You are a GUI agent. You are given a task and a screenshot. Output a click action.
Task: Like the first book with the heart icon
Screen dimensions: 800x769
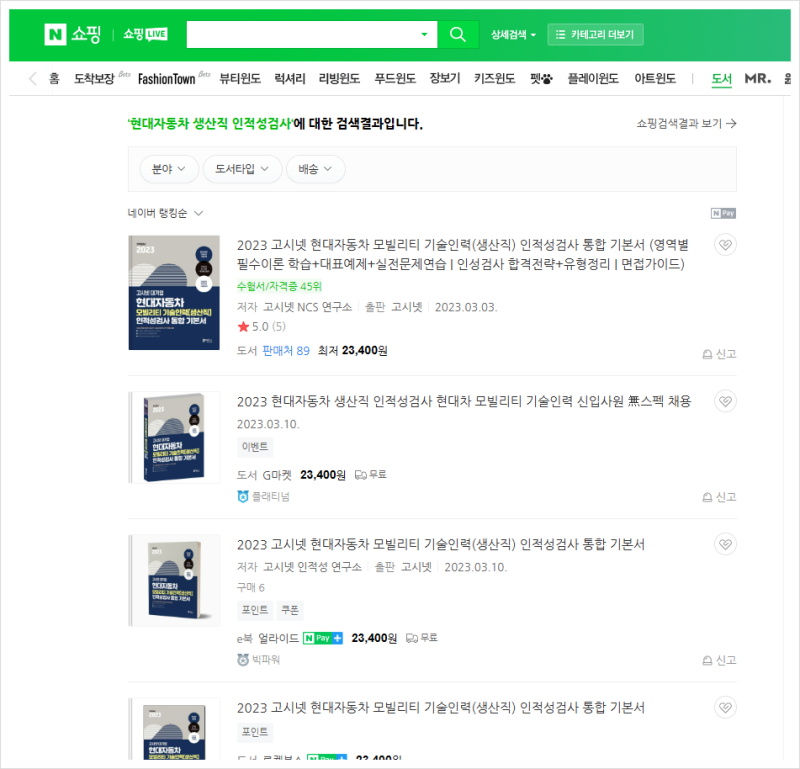click(725, 245)
